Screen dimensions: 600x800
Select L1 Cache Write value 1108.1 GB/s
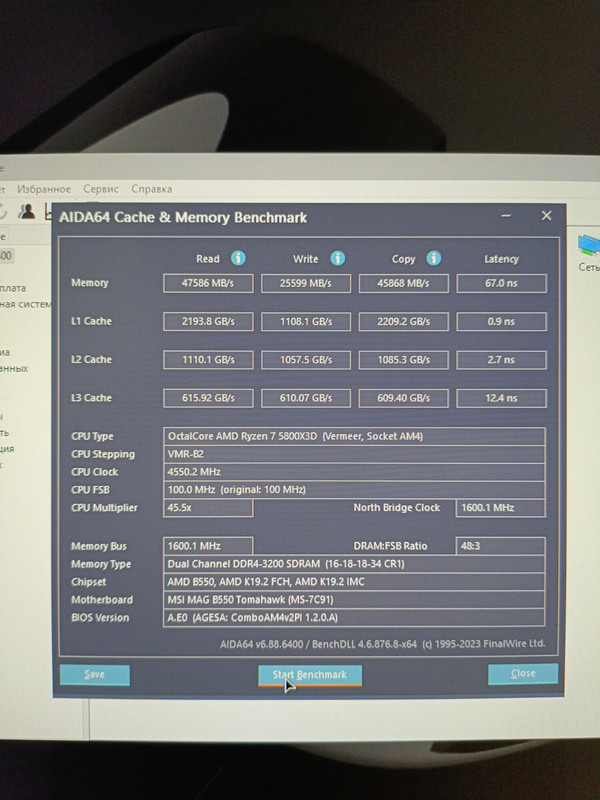[306, 321]
